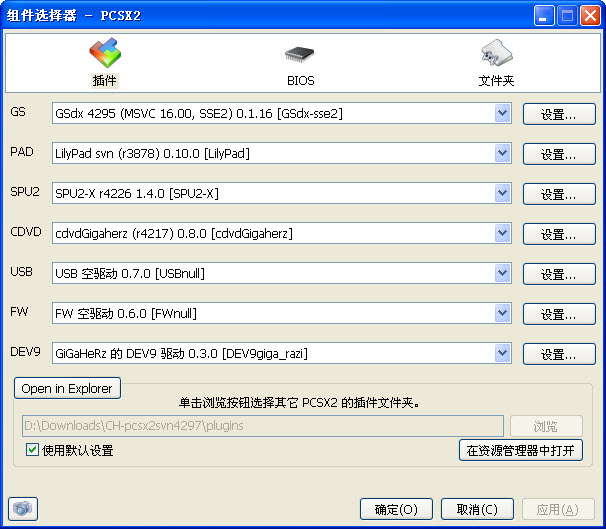Open 设置 for the SPU2 plugin
606x529 pixels.
point(559,194)
